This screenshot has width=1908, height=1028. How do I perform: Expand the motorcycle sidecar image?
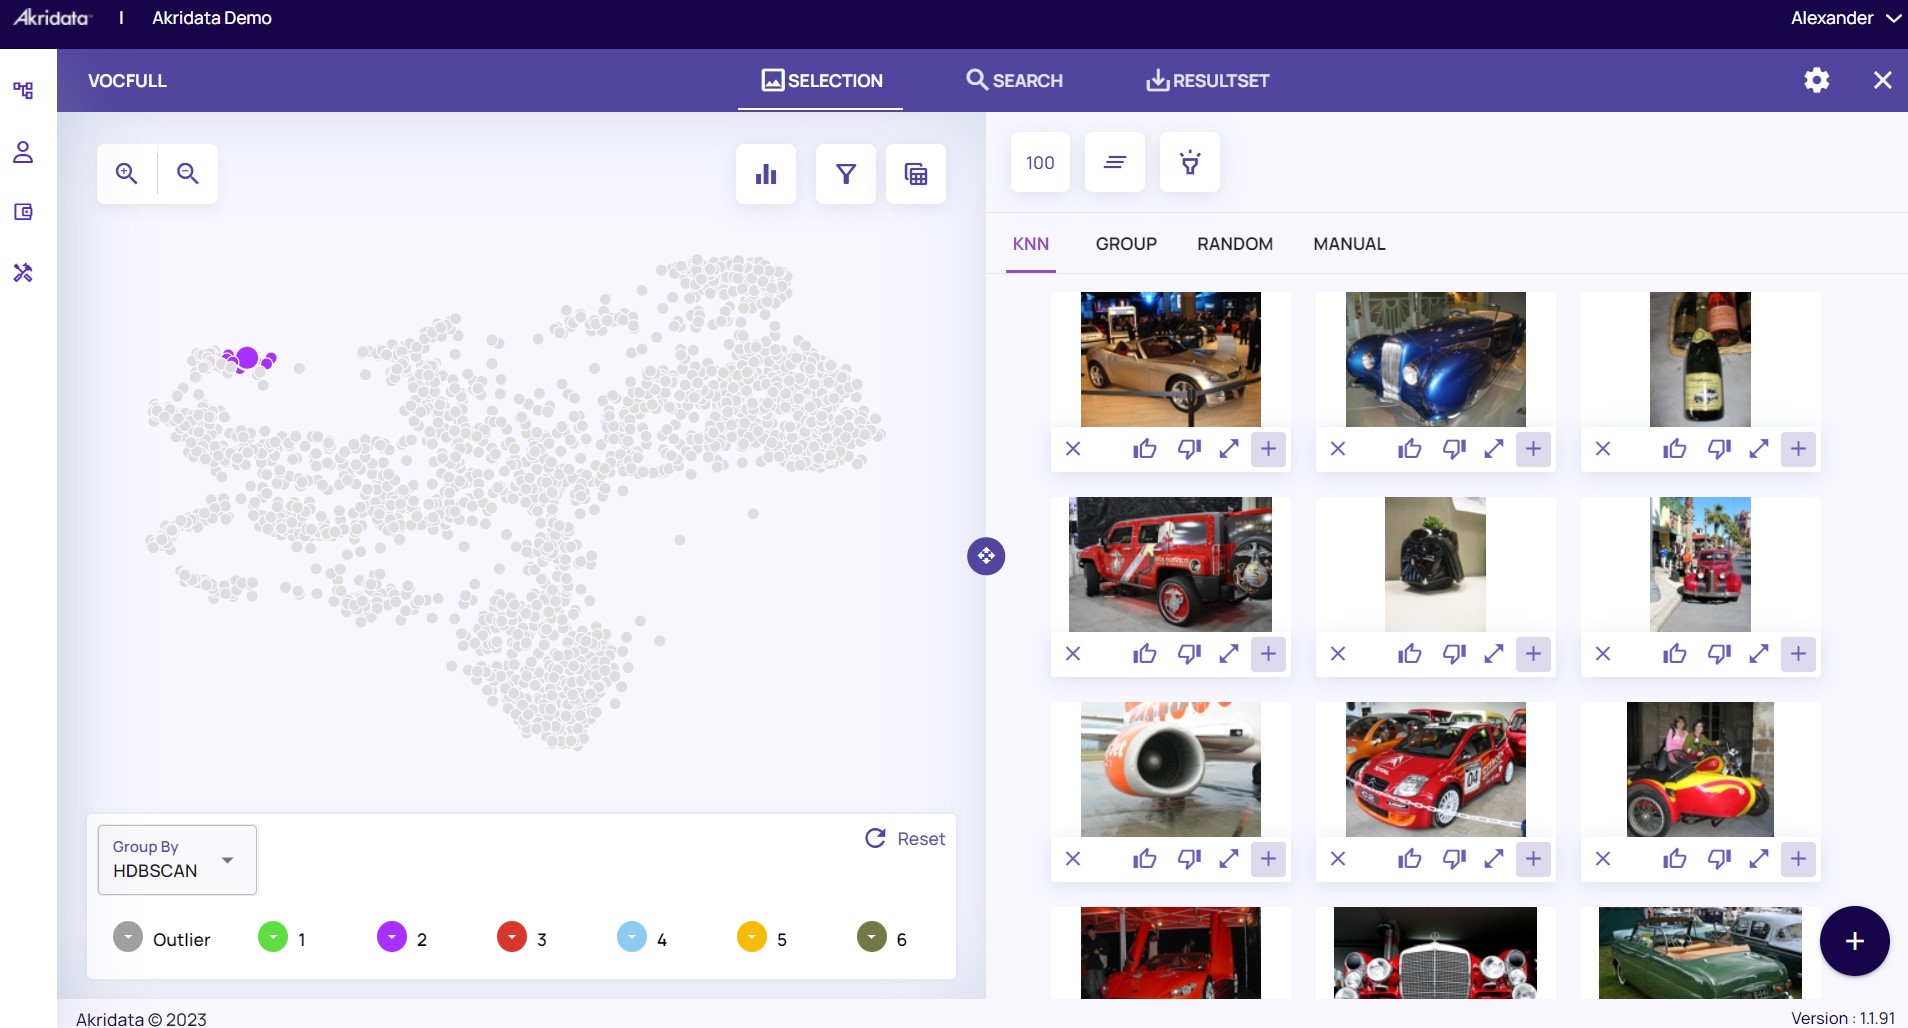1759,859
